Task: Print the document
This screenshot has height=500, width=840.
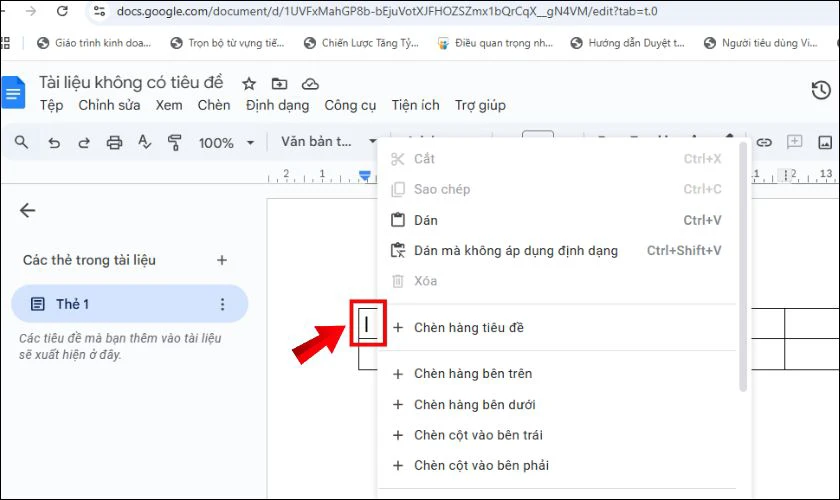Action: pos(114,143)
